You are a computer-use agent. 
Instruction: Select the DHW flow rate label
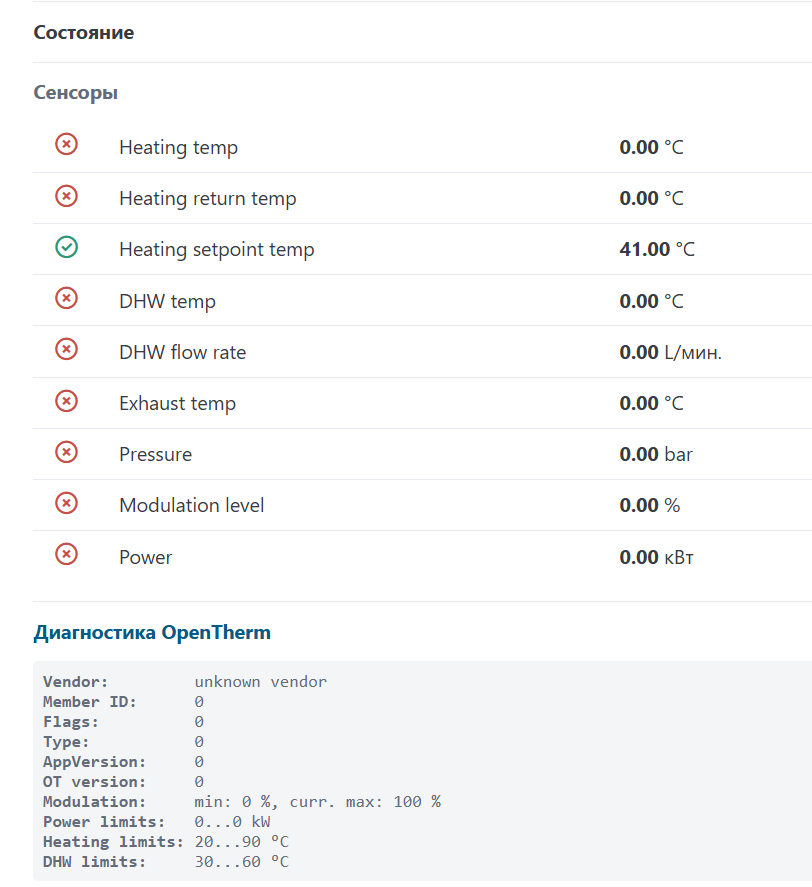182,352
